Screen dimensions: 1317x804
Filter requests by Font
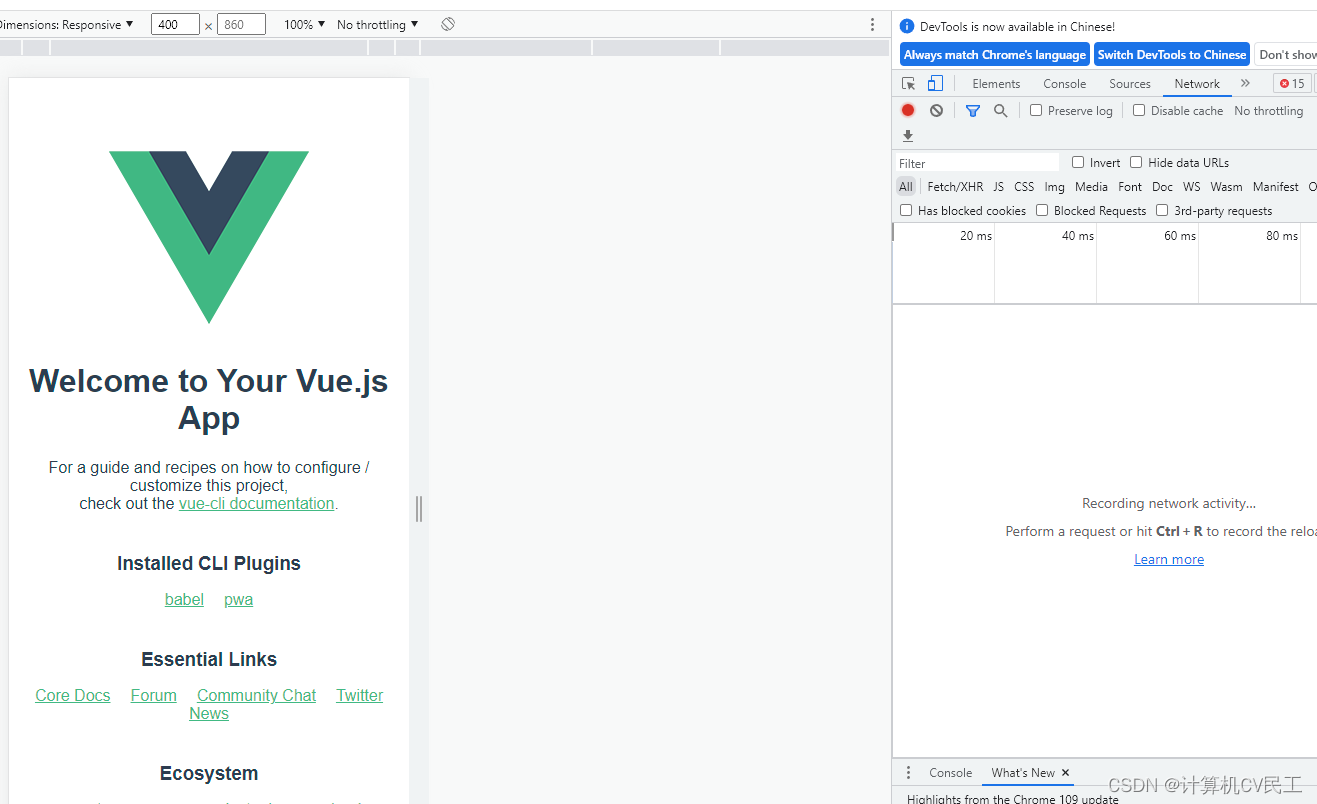(x=1130, y=187)
